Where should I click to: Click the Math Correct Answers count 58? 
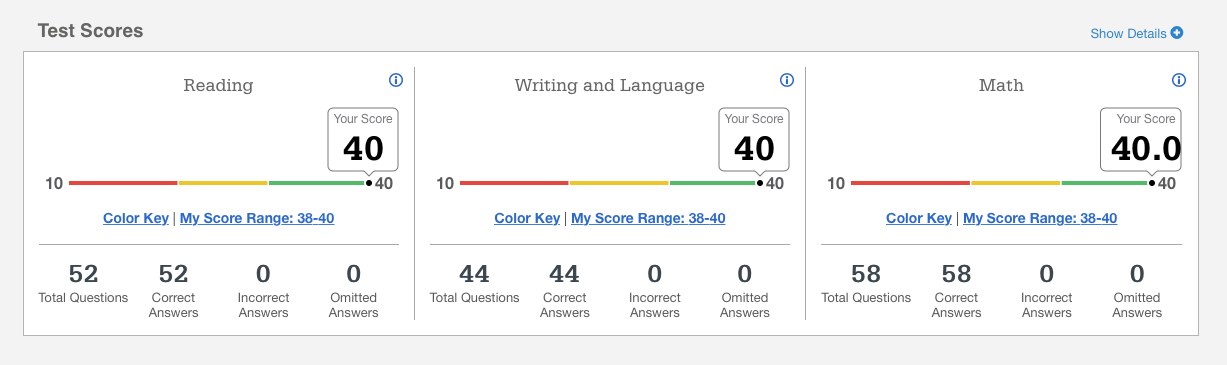tap(956, 273)
